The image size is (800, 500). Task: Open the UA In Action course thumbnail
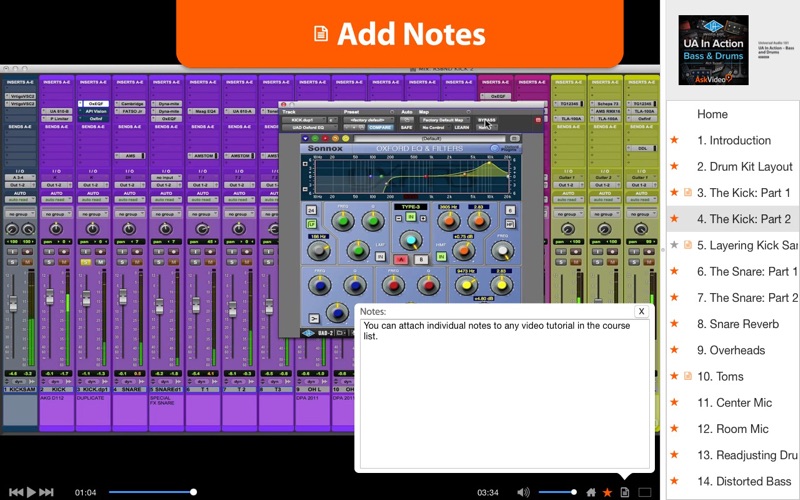point(713,49)
